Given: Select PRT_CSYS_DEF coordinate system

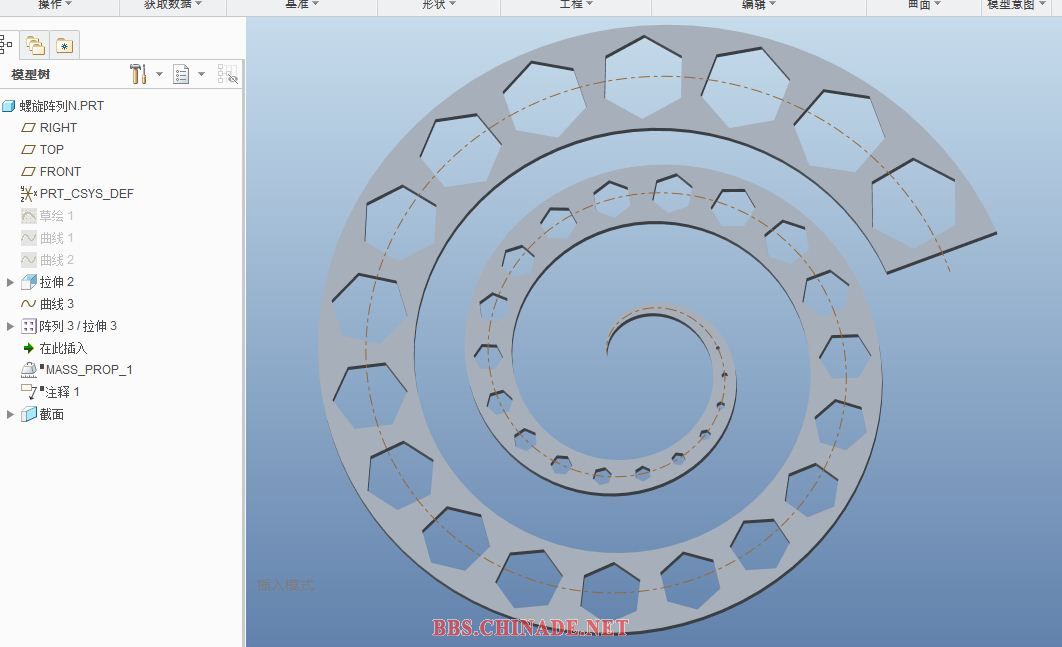Looking at the screenshot, I should coord(86,194).
